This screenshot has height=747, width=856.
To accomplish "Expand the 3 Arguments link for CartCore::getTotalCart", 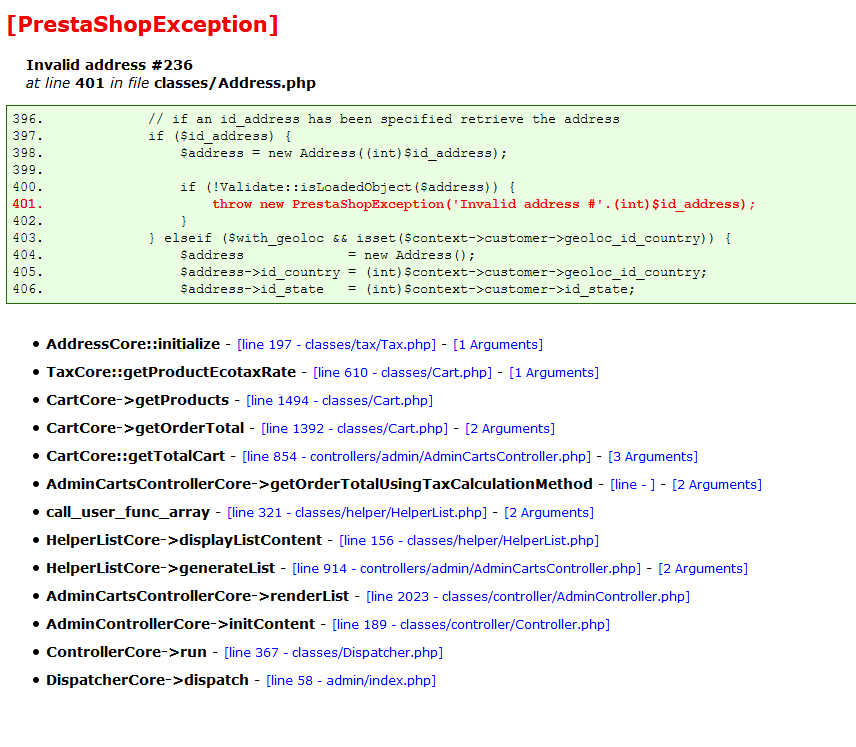I will point(653,456).
